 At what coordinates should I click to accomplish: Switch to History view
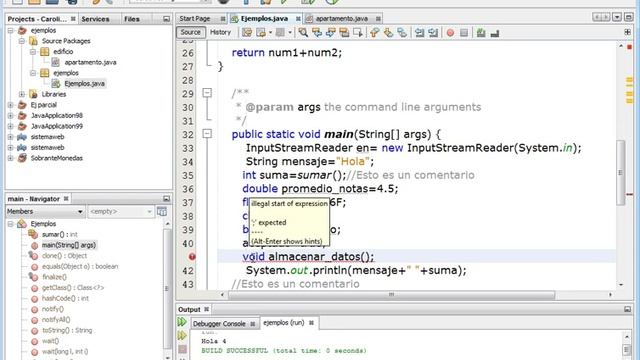point(220,32)
